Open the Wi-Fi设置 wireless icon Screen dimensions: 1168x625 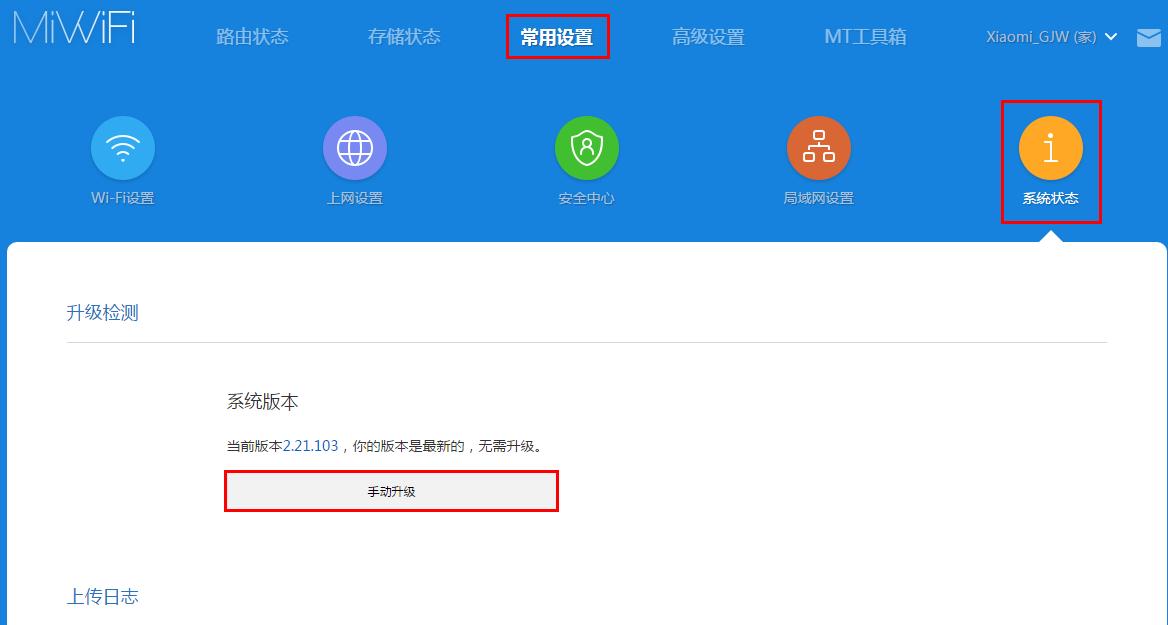point(122,146)
